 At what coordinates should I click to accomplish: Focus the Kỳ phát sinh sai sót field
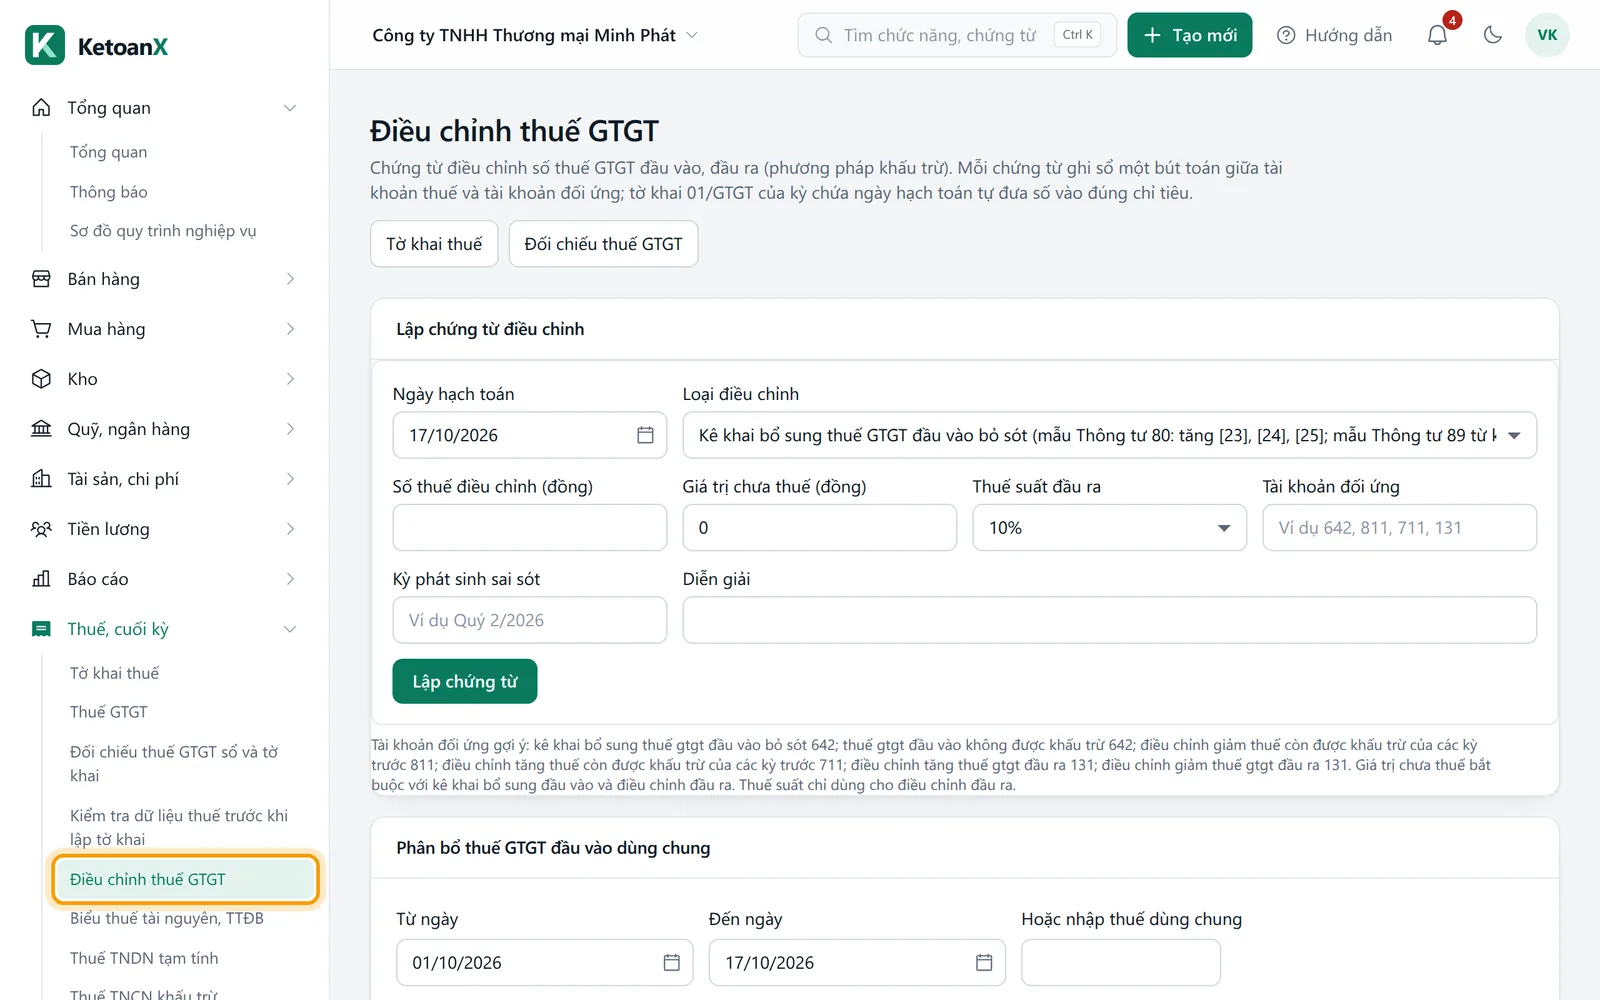pos(530,620)
